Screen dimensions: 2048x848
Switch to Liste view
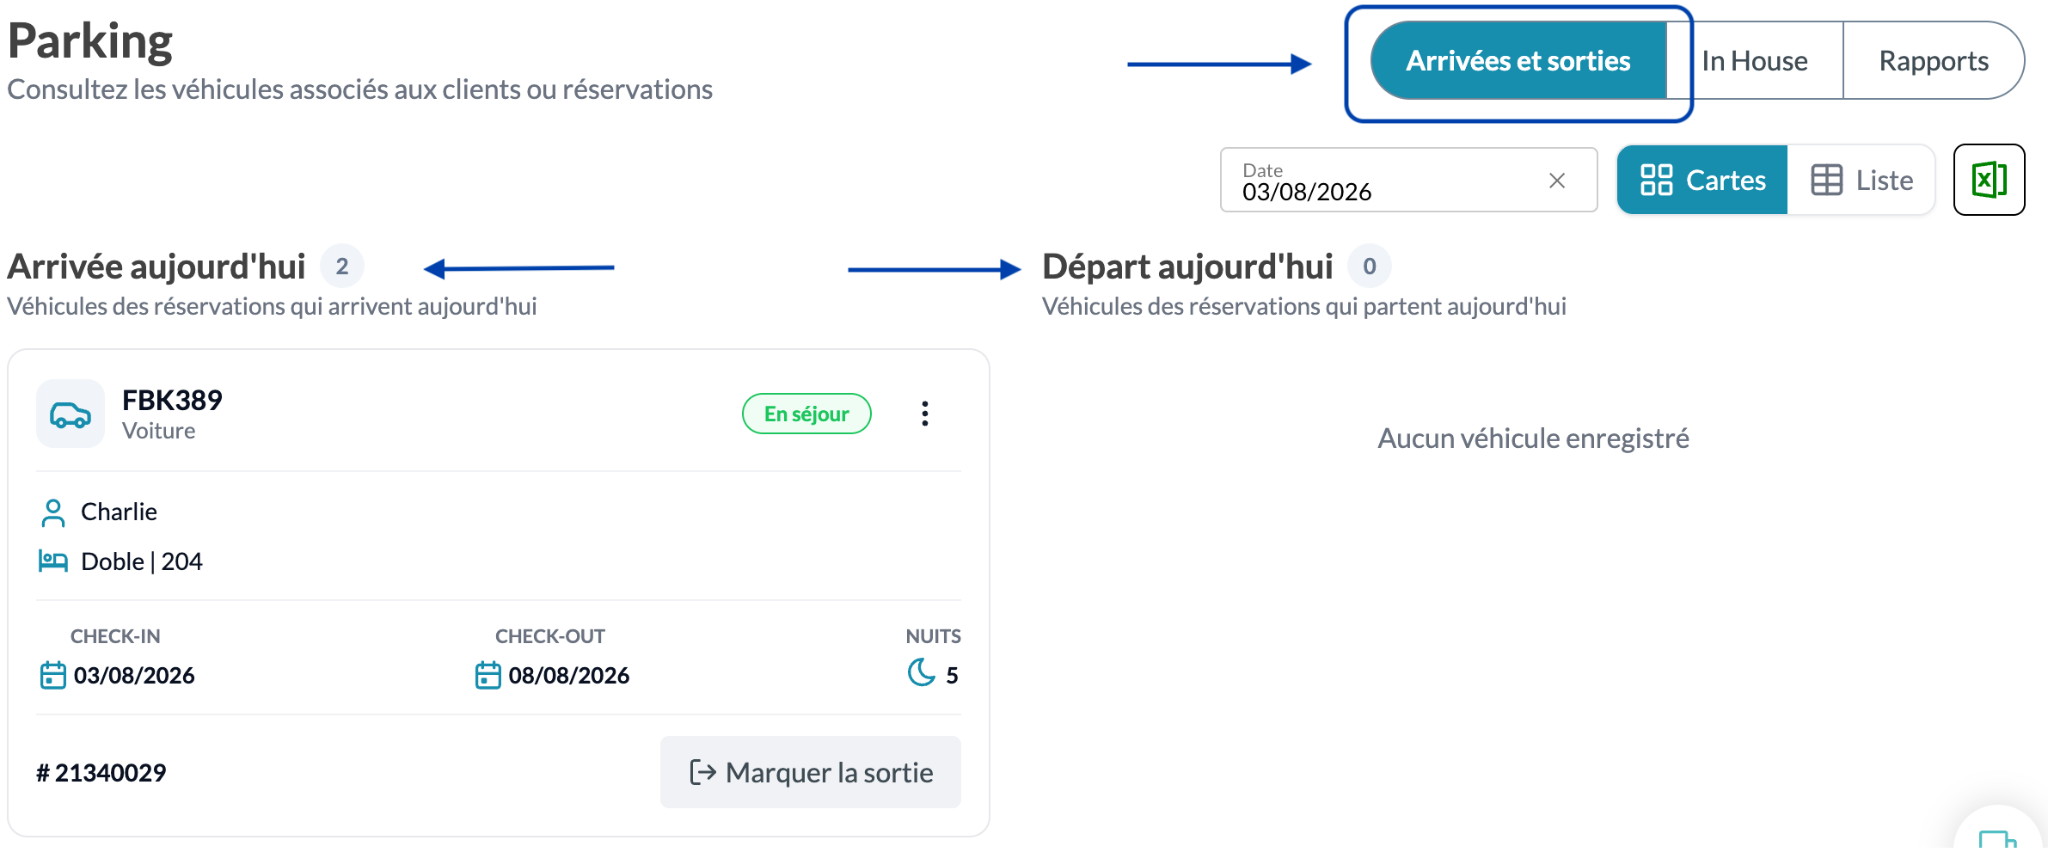1861,180
